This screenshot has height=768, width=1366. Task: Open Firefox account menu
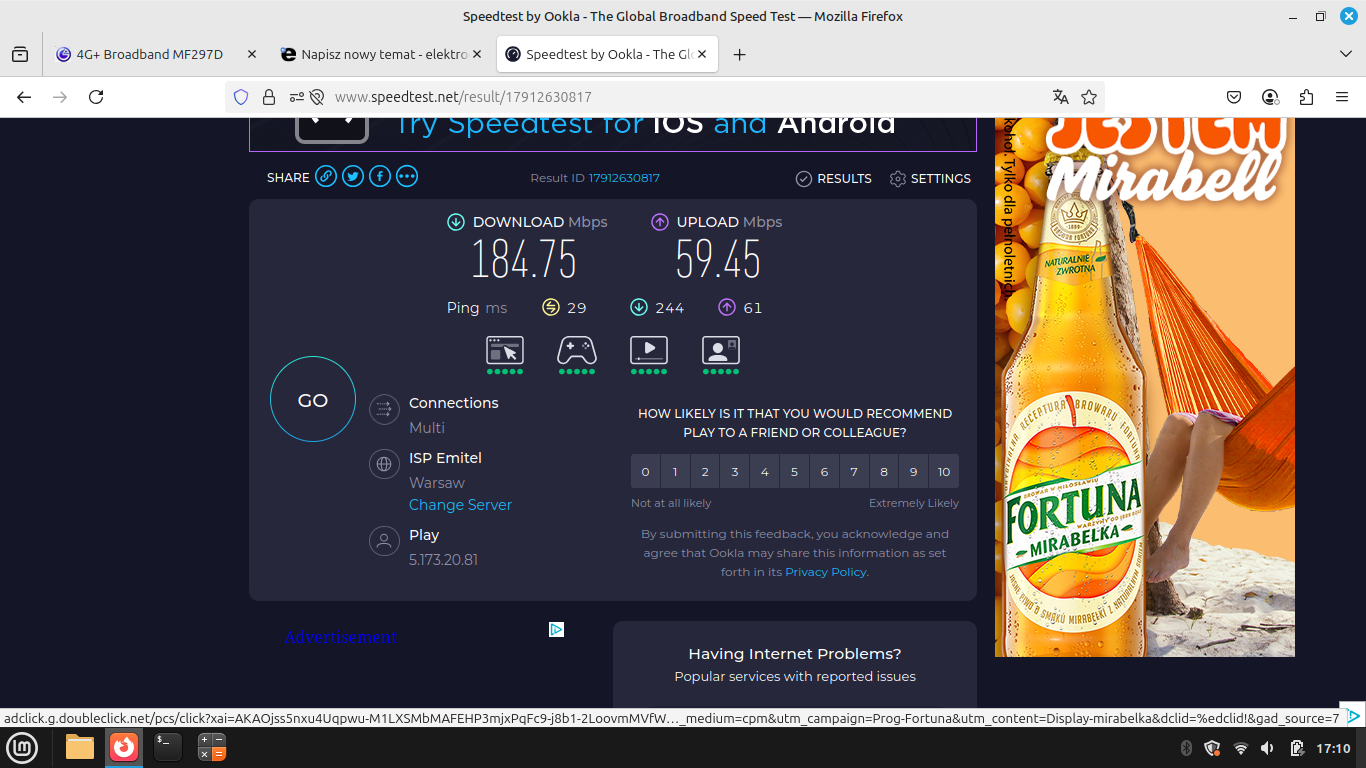pyautogui.click(x=1270, y=97)
